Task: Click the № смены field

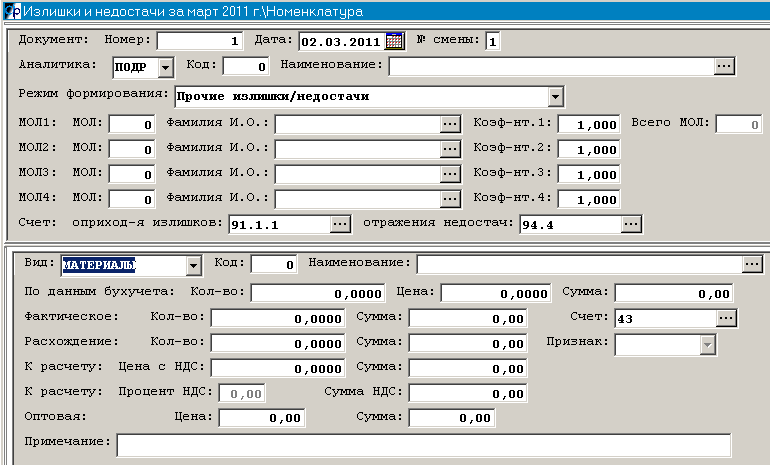Action: [494, 41]
